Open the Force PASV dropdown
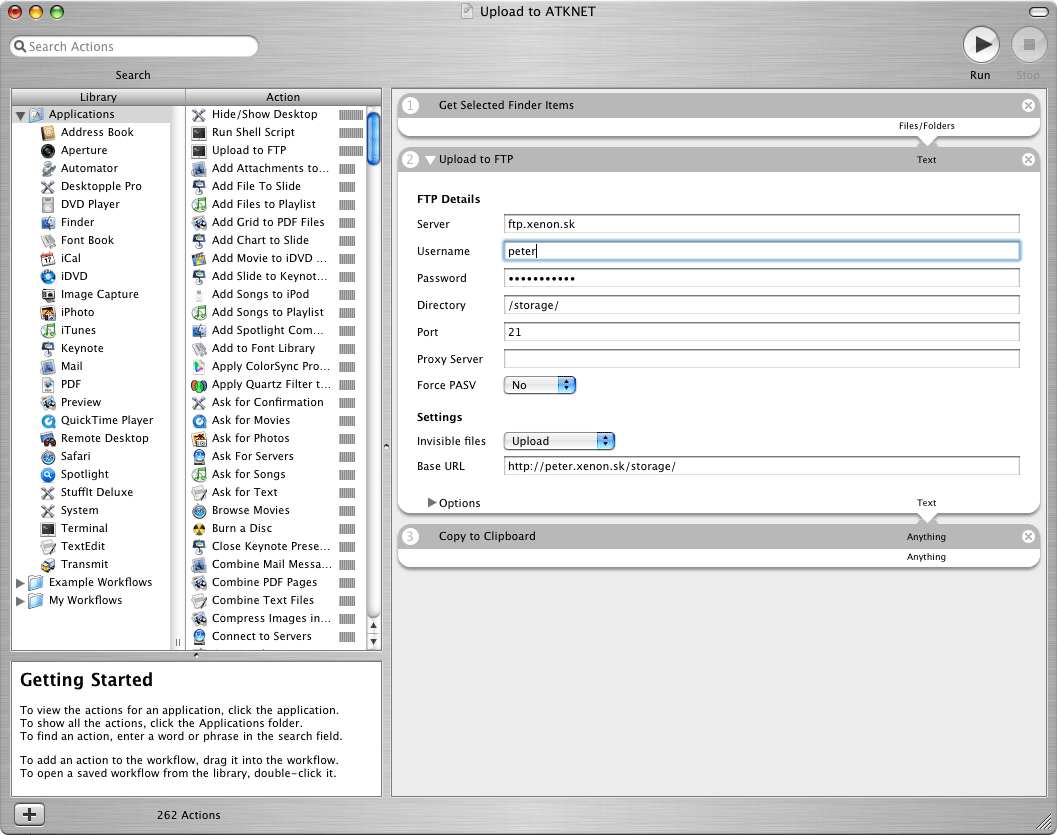This screenshot has width=1057, height=835. (x=539, y=385)
